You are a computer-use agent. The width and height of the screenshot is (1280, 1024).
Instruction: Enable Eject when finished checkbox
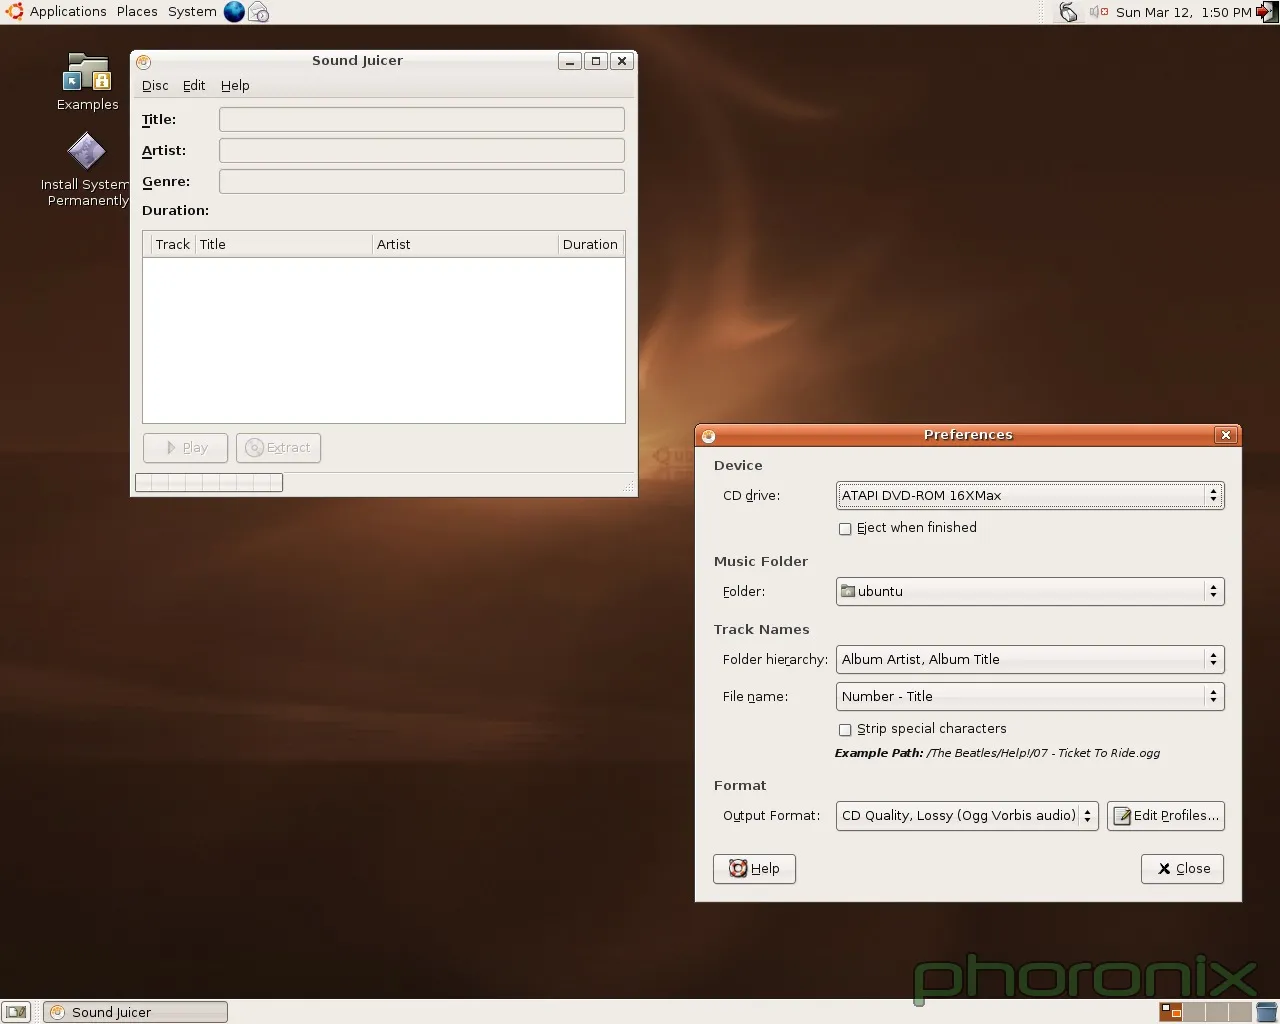[845, 529]
